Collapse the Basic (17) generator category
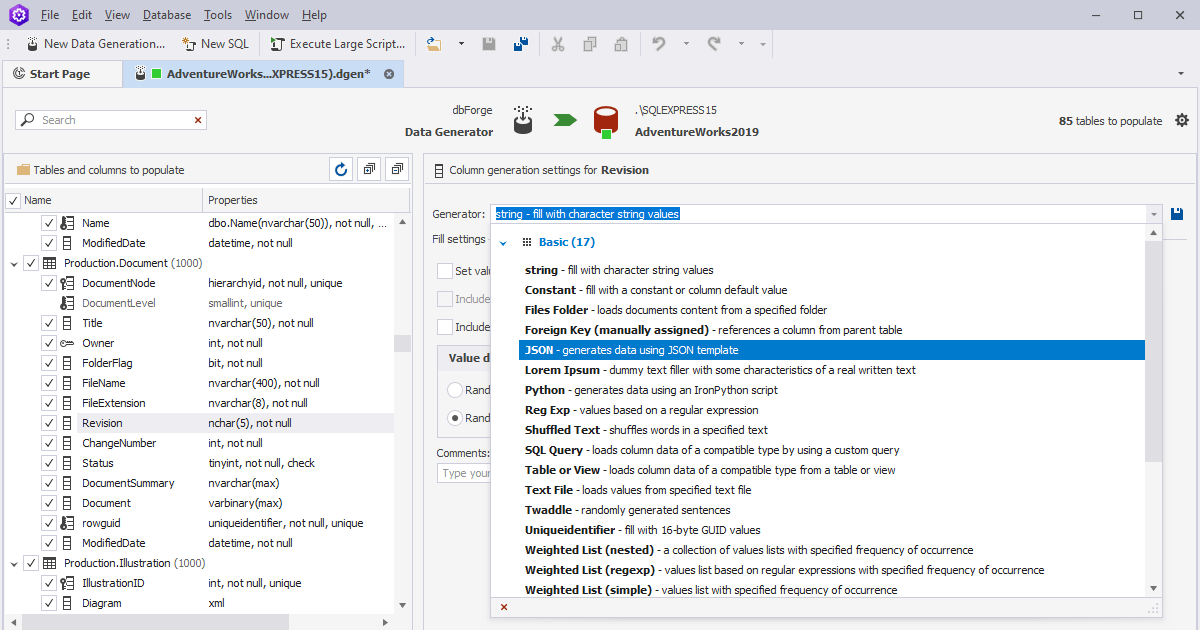Screen dimensions: 1200x630 tap(504, 242)
